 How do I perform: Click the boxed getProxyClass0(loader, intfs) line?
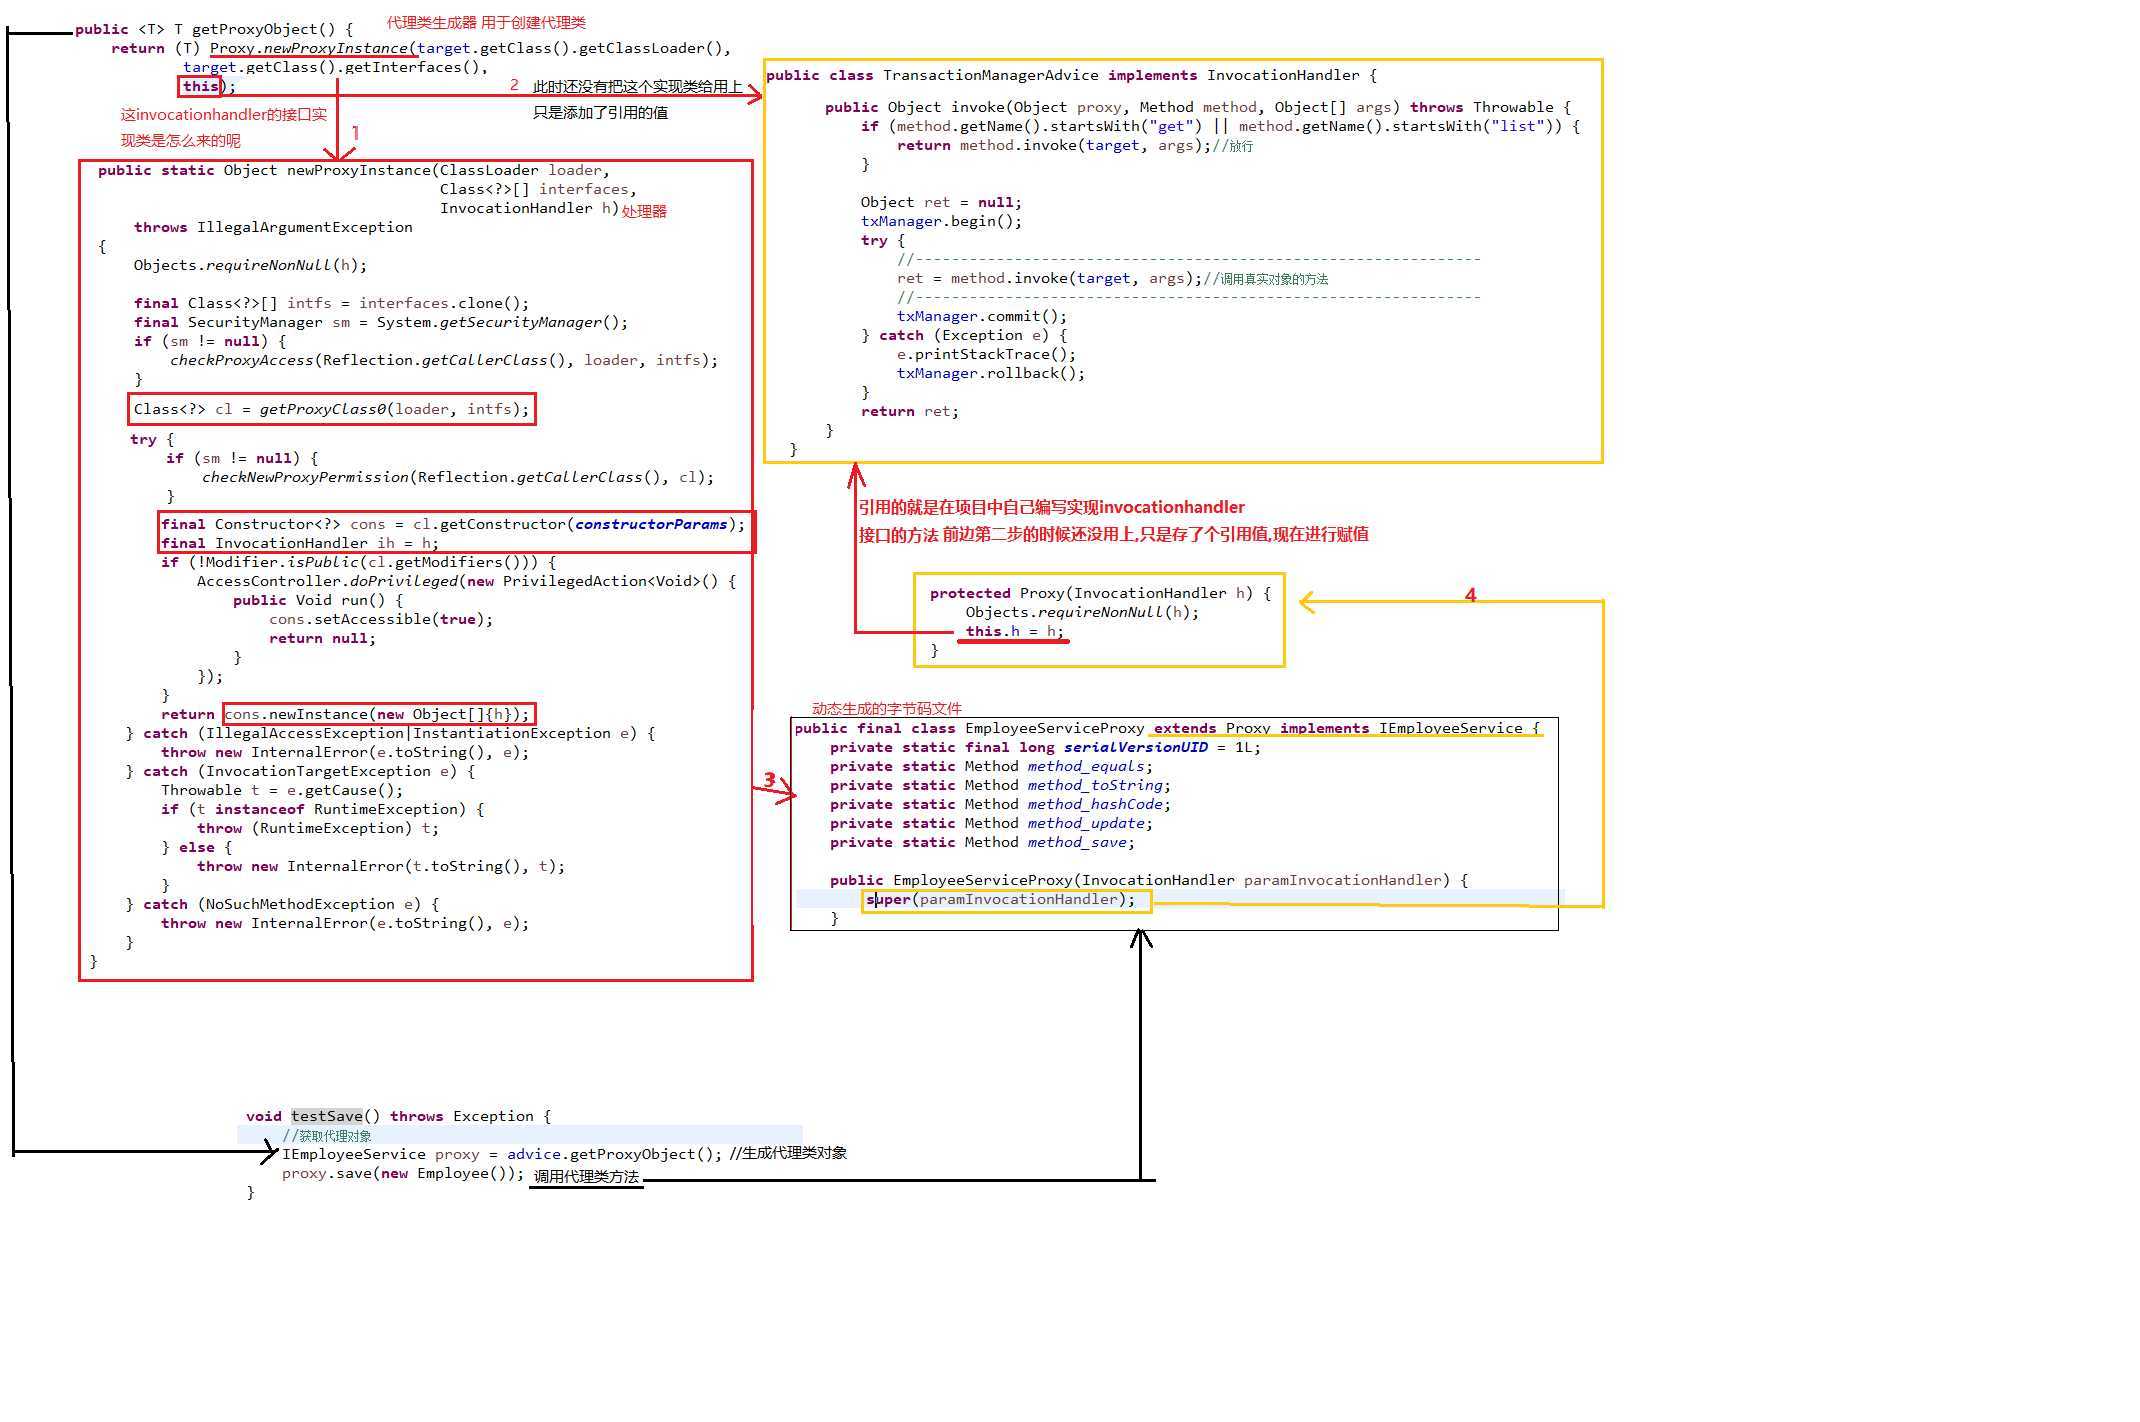pos(332,409)
